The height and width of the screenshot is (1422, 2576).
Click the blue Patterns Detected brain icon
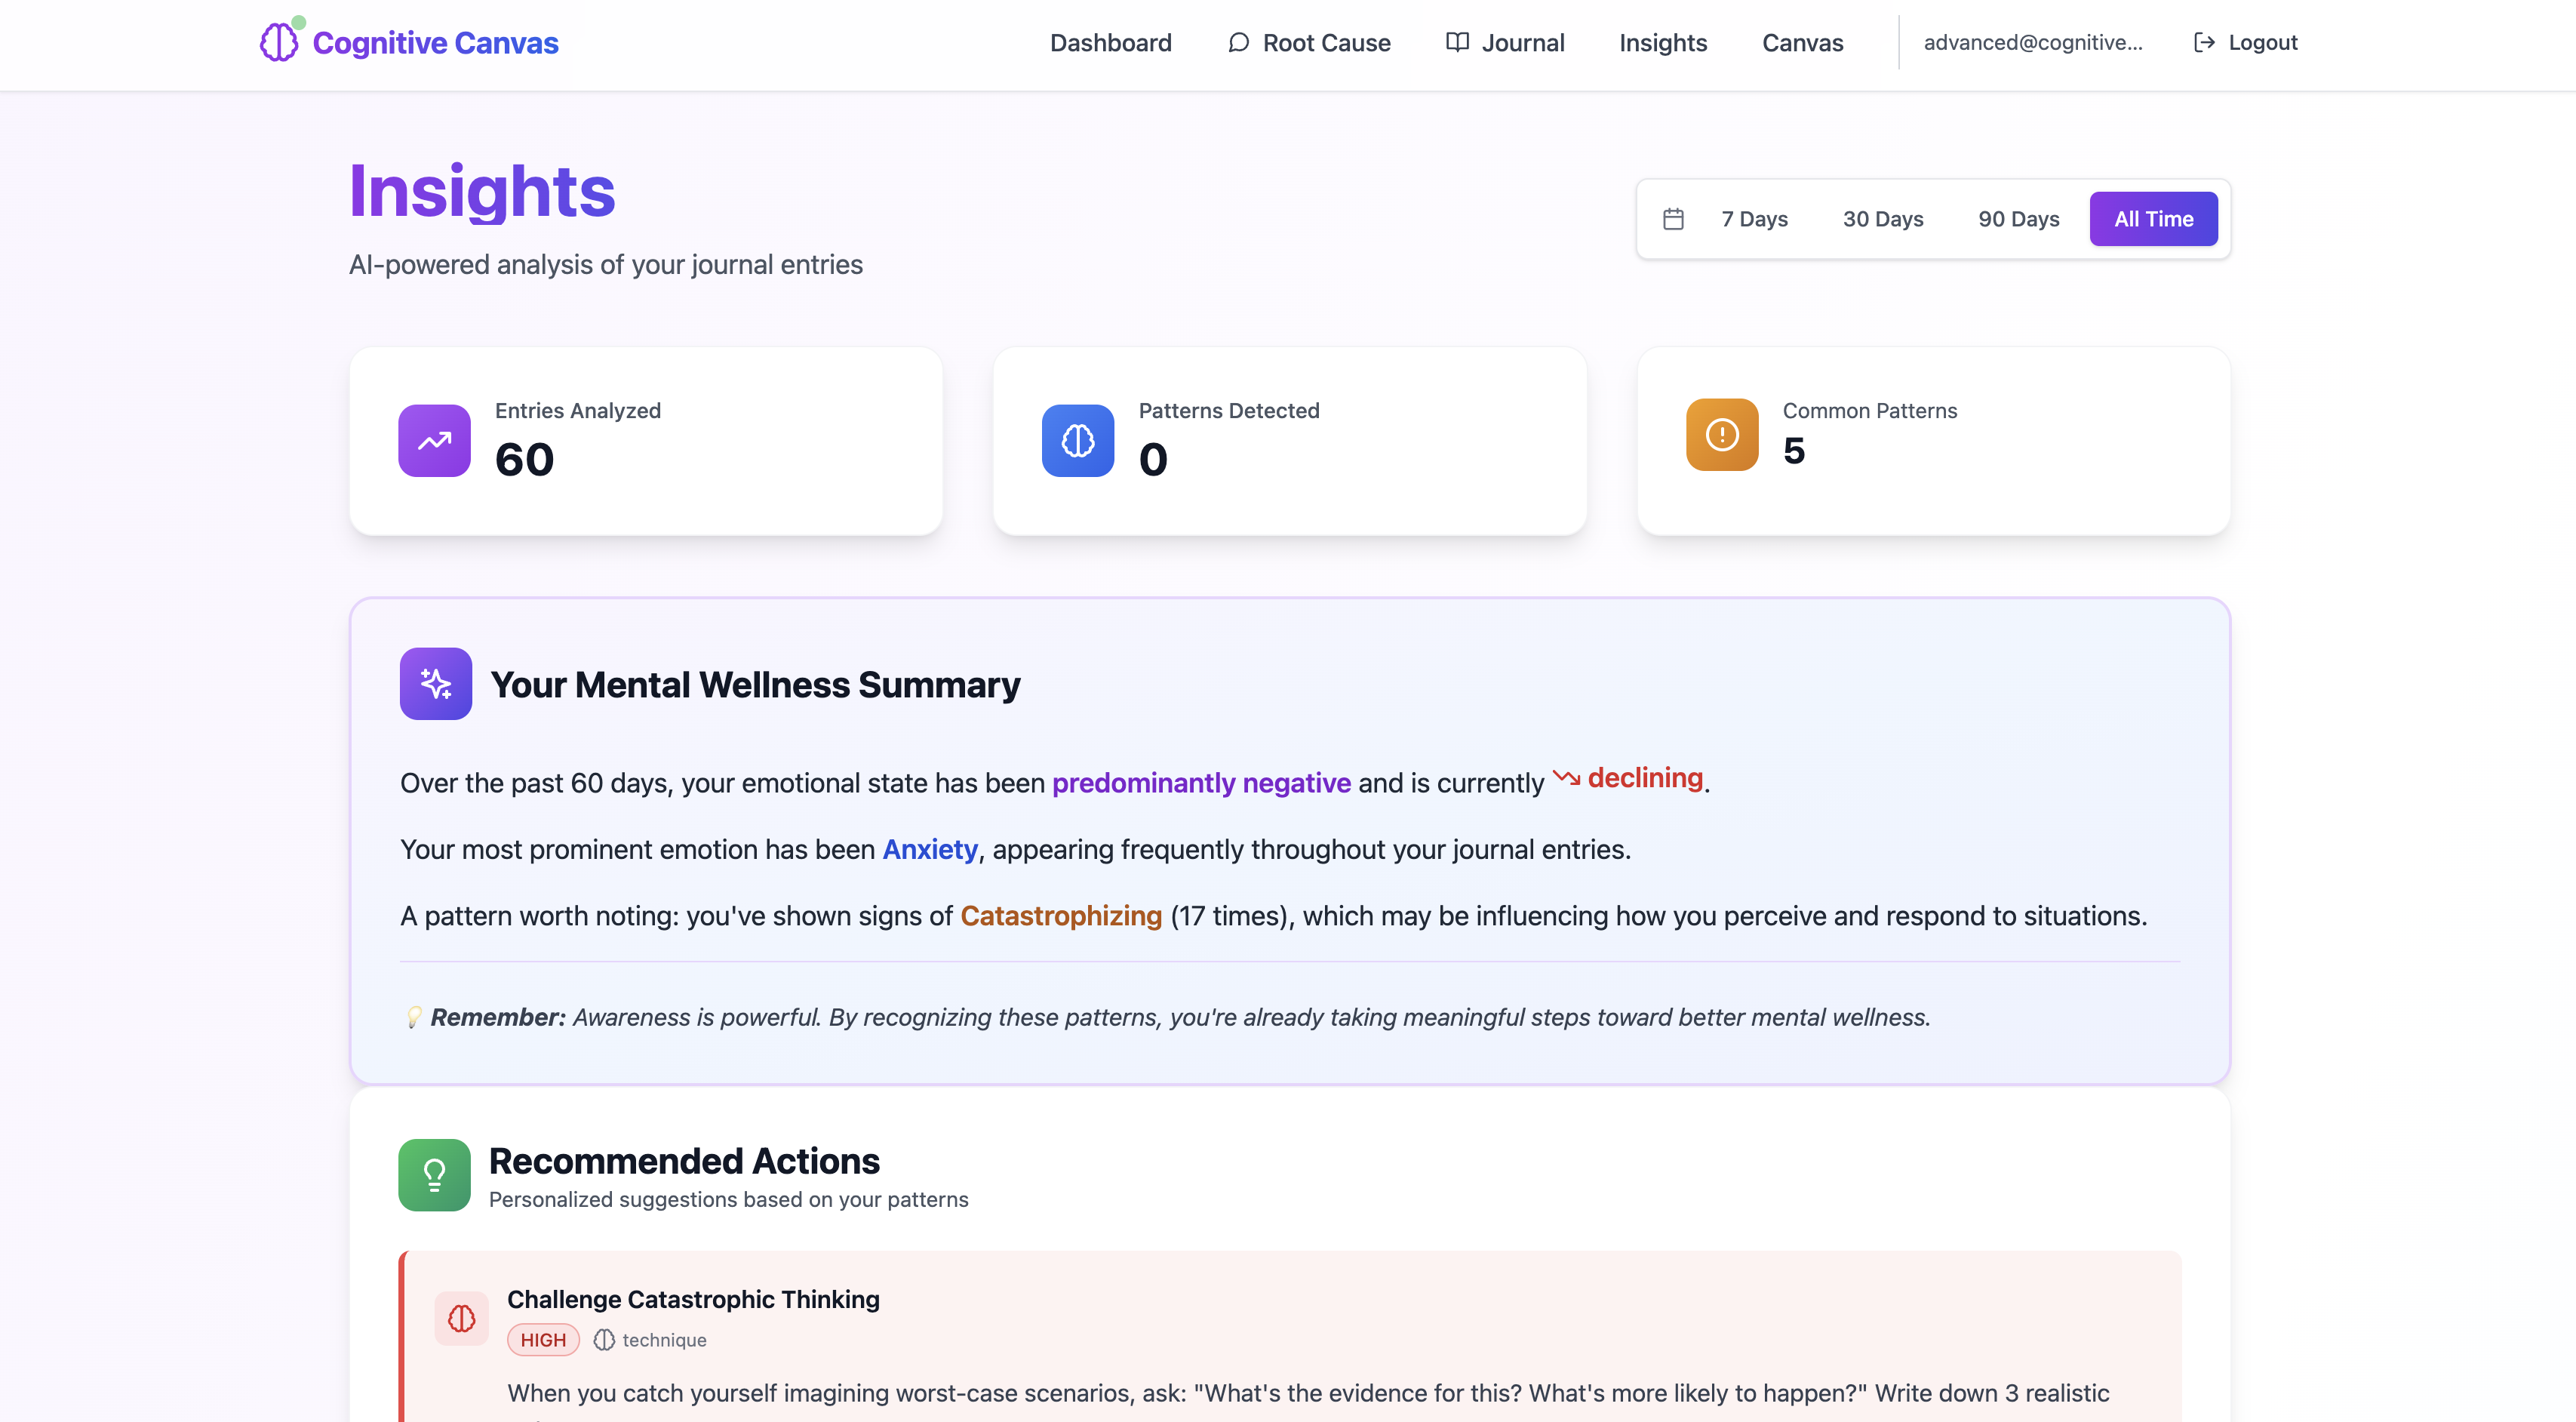click(1078, 441)
